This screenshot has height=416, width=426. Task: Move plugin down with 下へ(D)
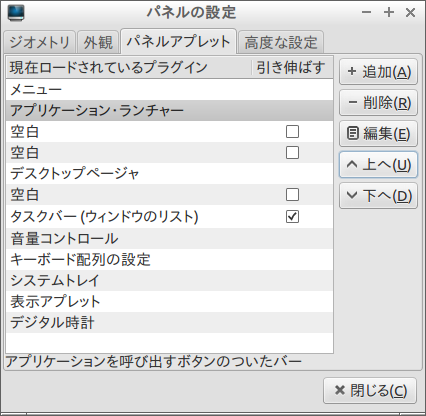click(x=378, y=196)
